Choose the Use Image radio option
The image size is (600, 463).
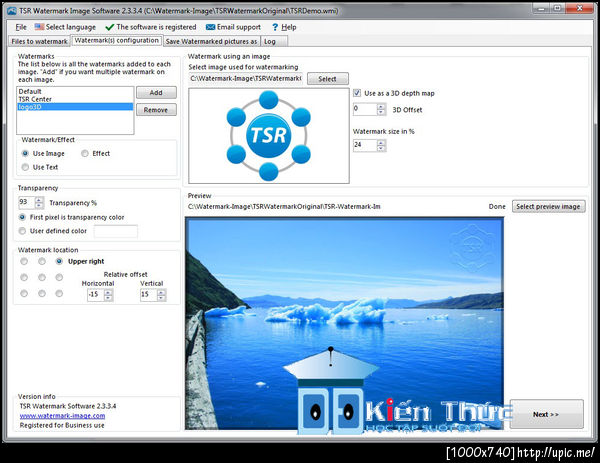(25, 153)
